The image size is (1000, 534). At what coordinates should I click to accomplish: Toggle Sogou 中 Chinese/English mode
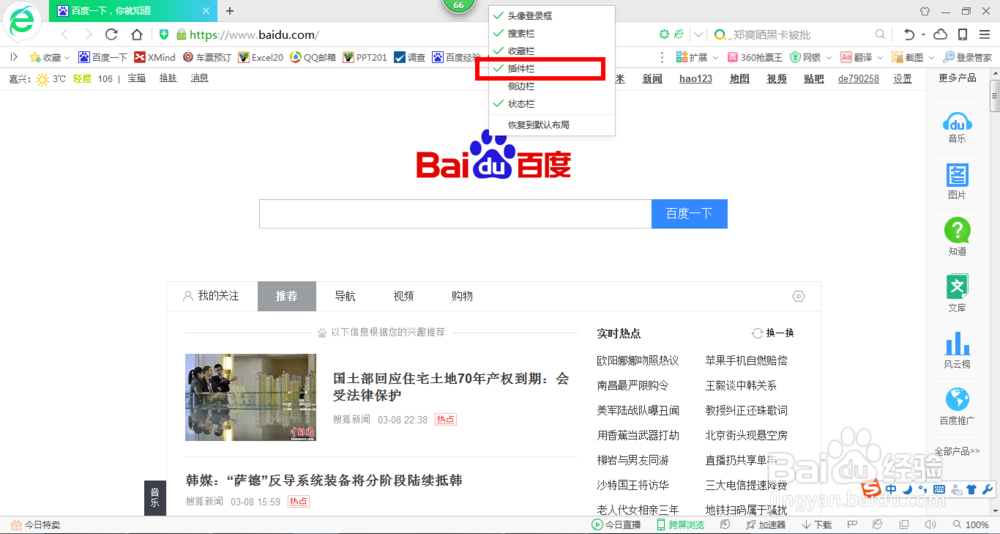(891, 489)
